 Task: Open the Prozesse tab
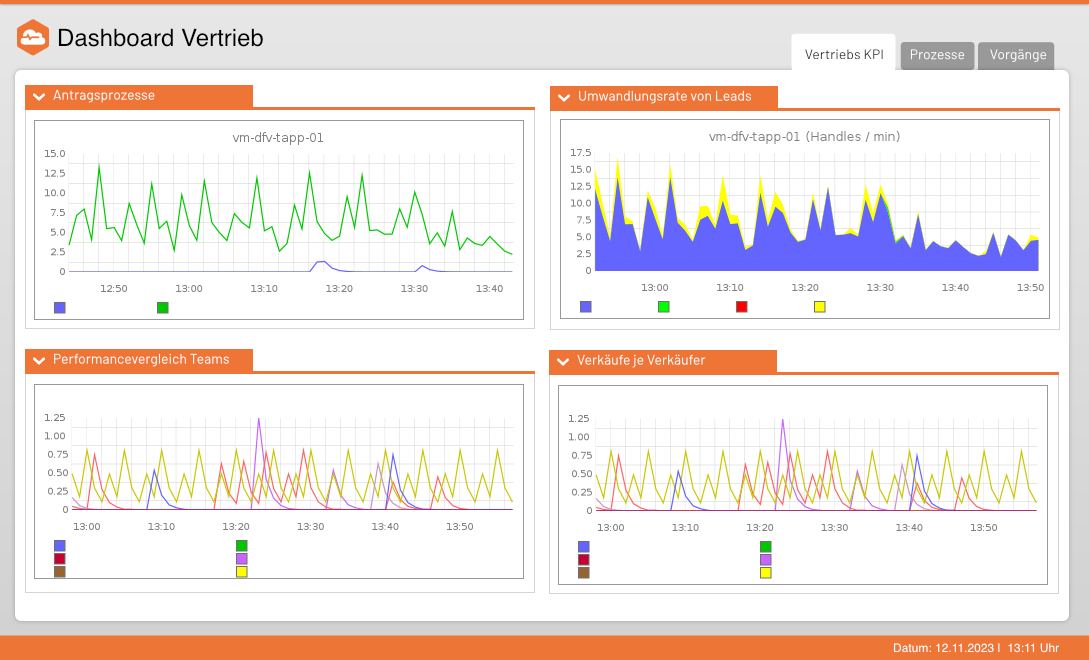tap(937, 55)
